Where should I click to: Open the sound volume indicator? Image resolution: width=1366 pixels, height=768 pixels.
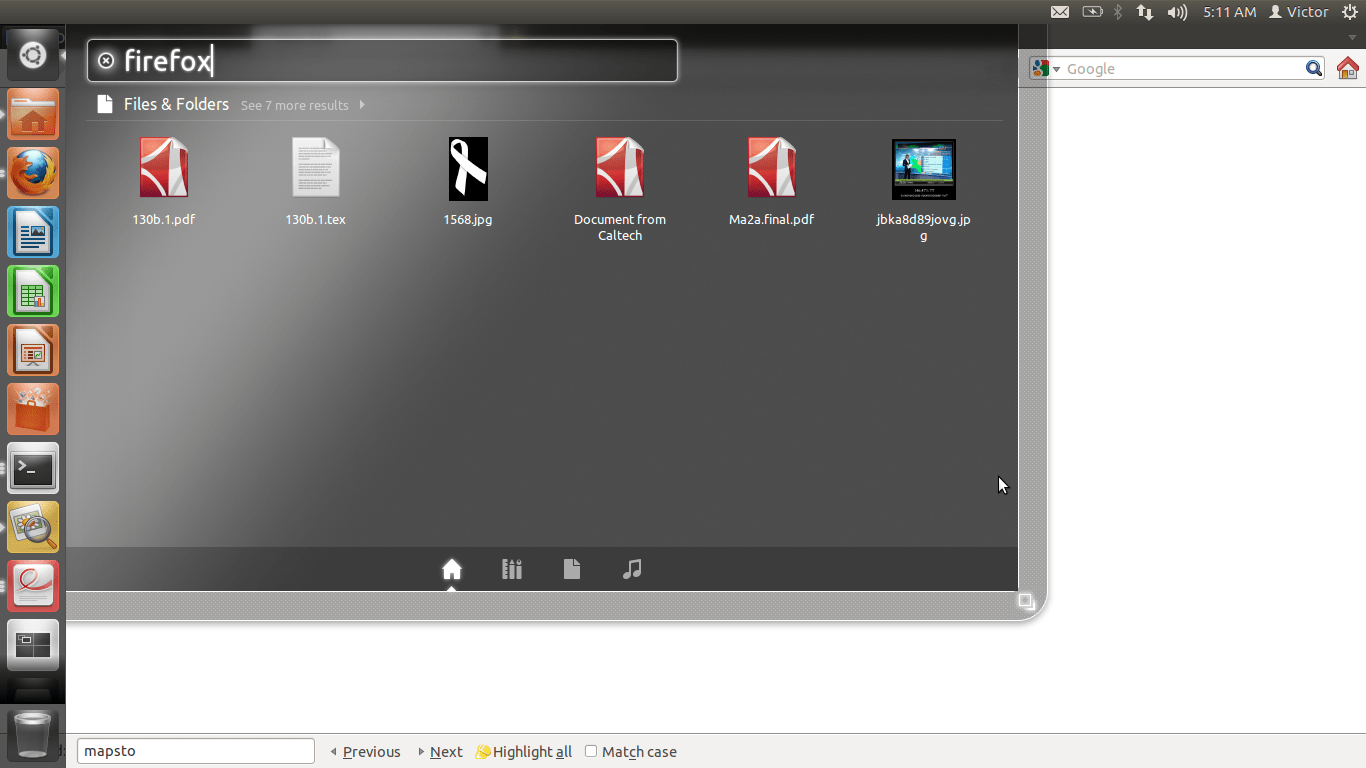point(1177,12)
